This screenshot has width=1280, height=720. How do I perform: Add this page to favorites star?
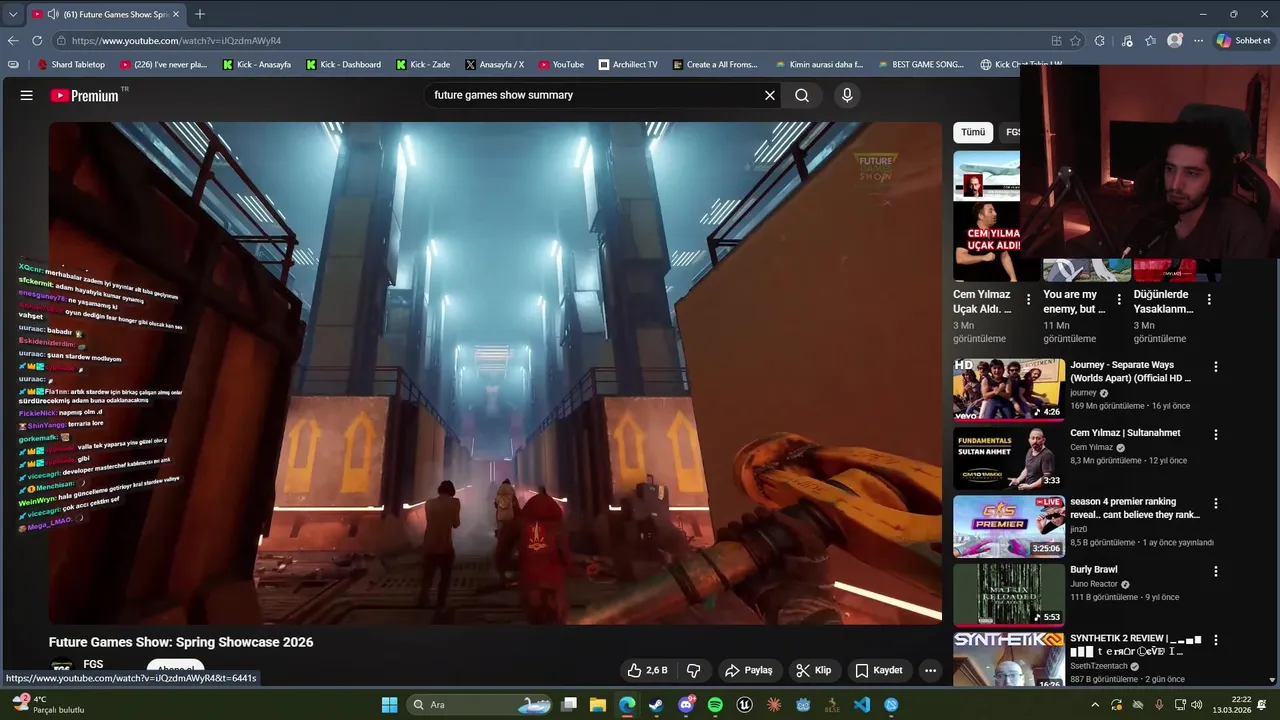[x=1075, y=41]
